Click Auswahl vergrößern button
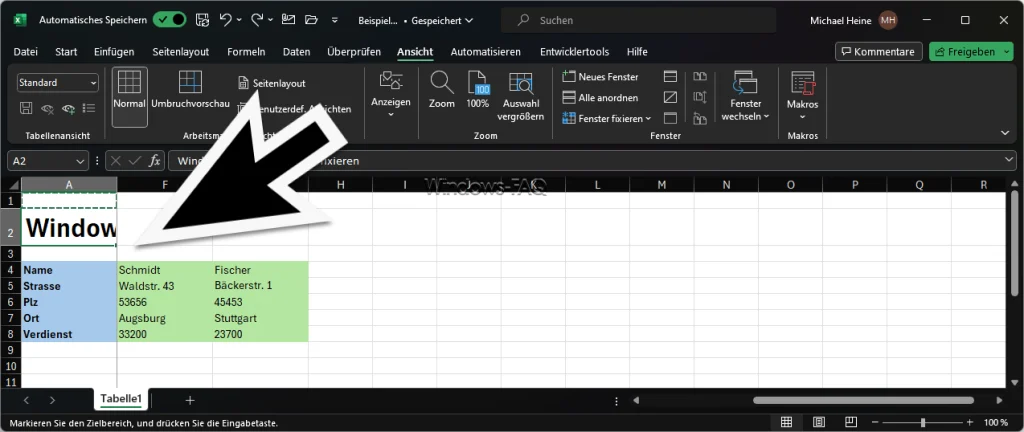 (x=520, y=97)
